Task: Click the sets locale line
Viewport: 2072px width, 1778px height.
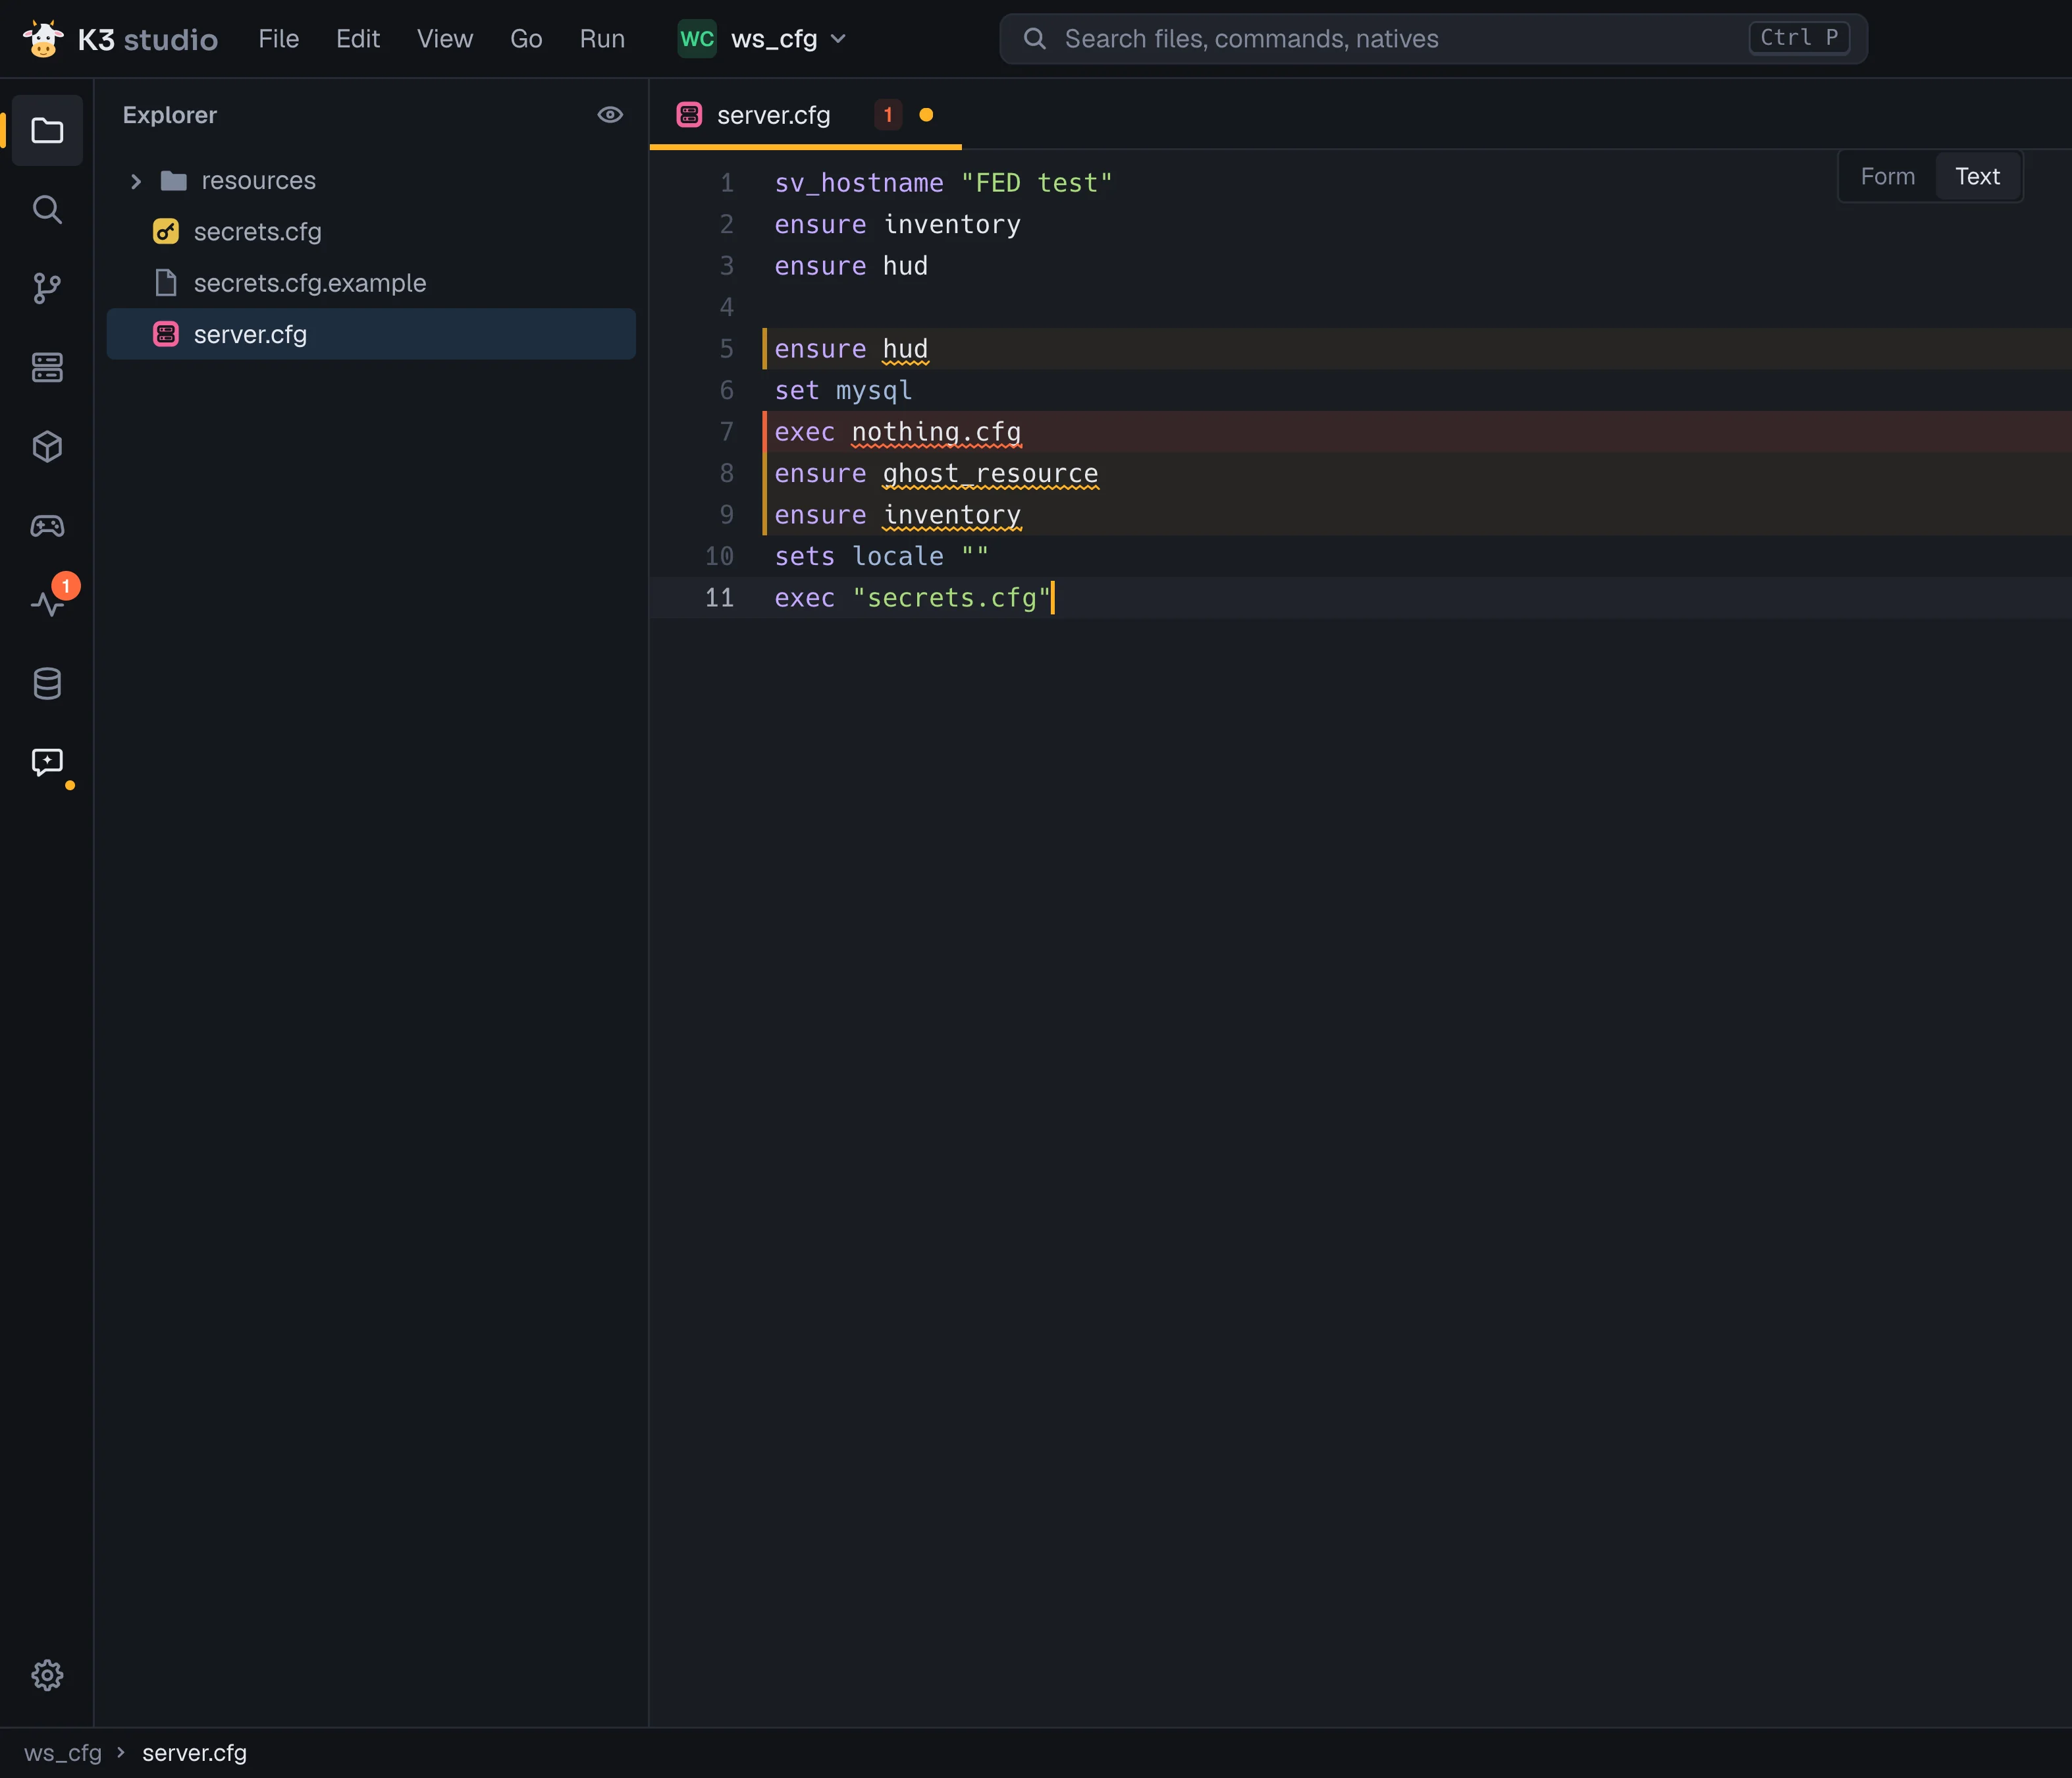Action: click(x=881, y=557)
